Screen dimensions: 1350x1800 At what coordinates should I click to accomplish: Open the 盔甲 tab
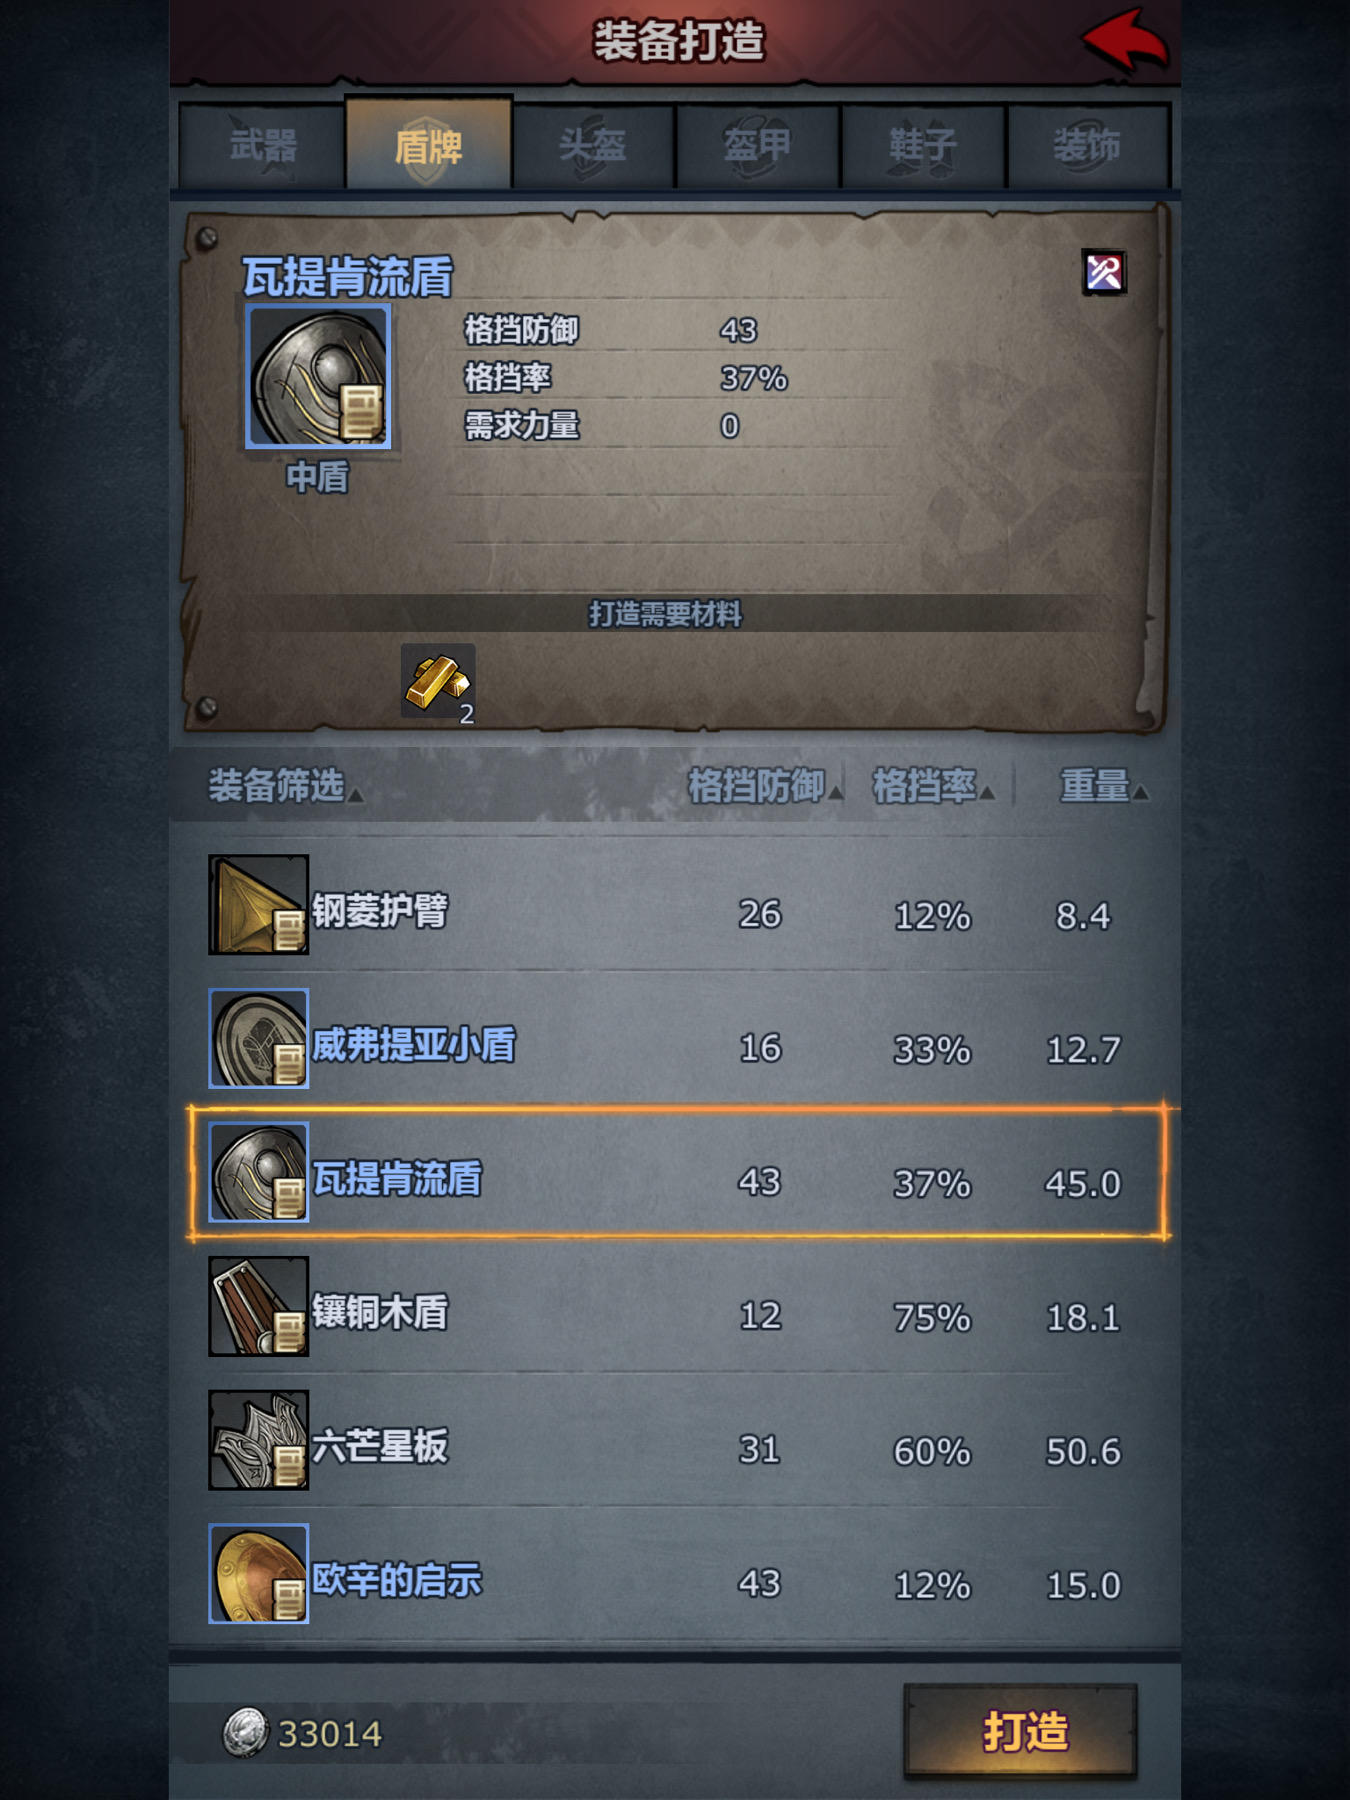coord(758,146)
